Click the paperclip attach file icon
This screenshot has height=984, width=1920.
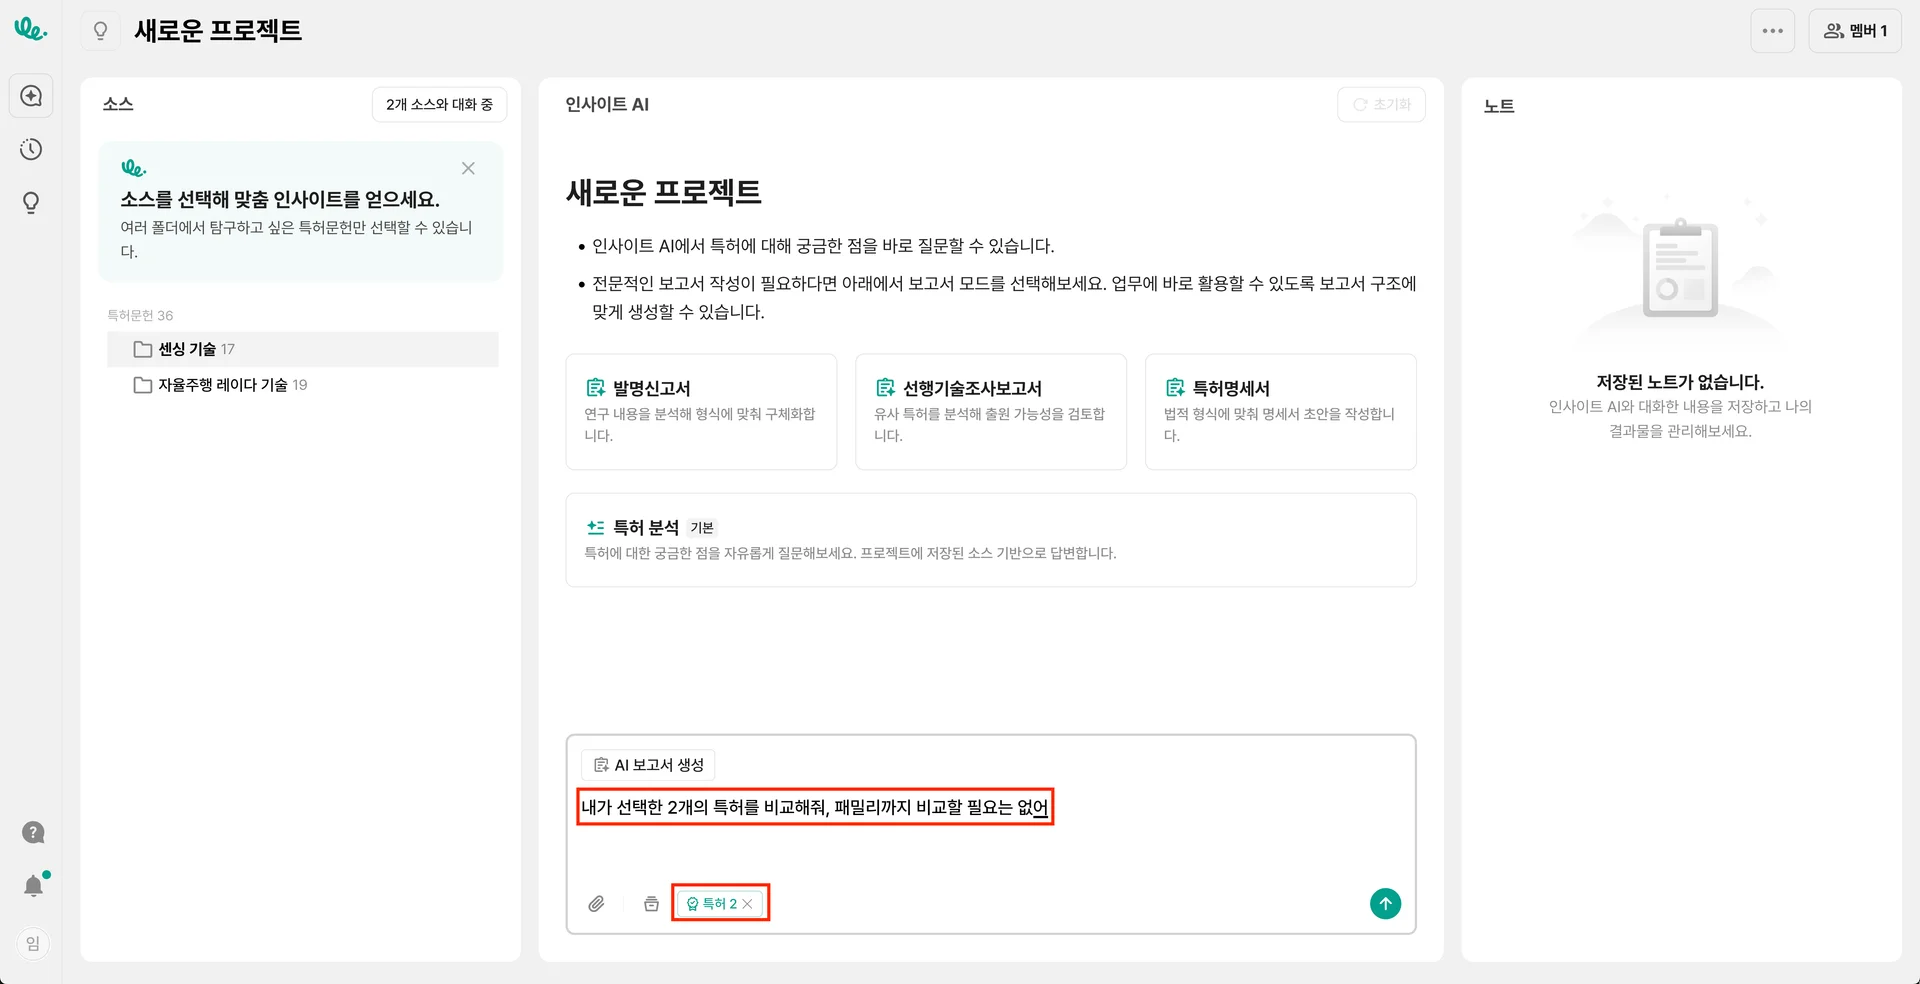click(596, 904)
